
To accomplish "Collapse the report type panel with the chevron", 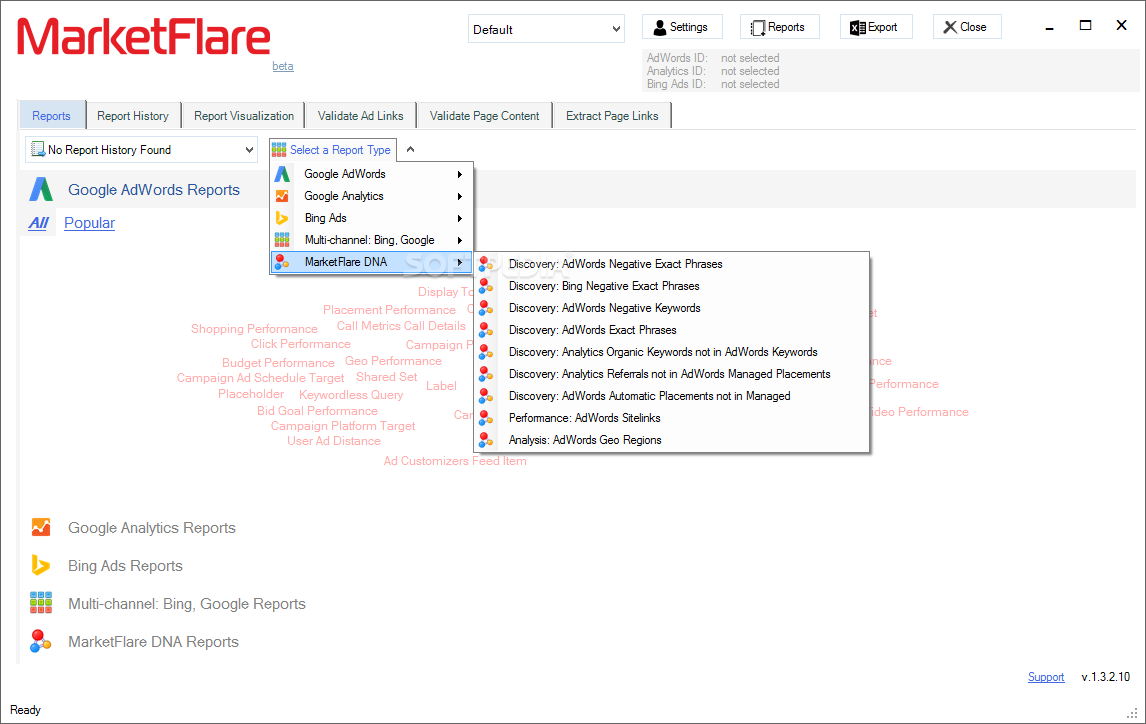I will point(411,150).
